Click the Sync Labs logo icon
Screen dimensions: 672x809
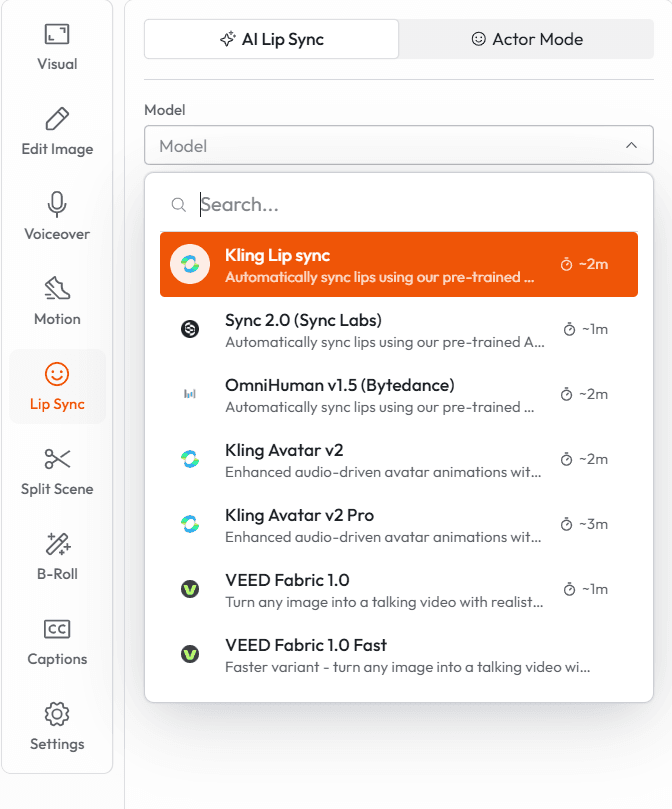190,329
